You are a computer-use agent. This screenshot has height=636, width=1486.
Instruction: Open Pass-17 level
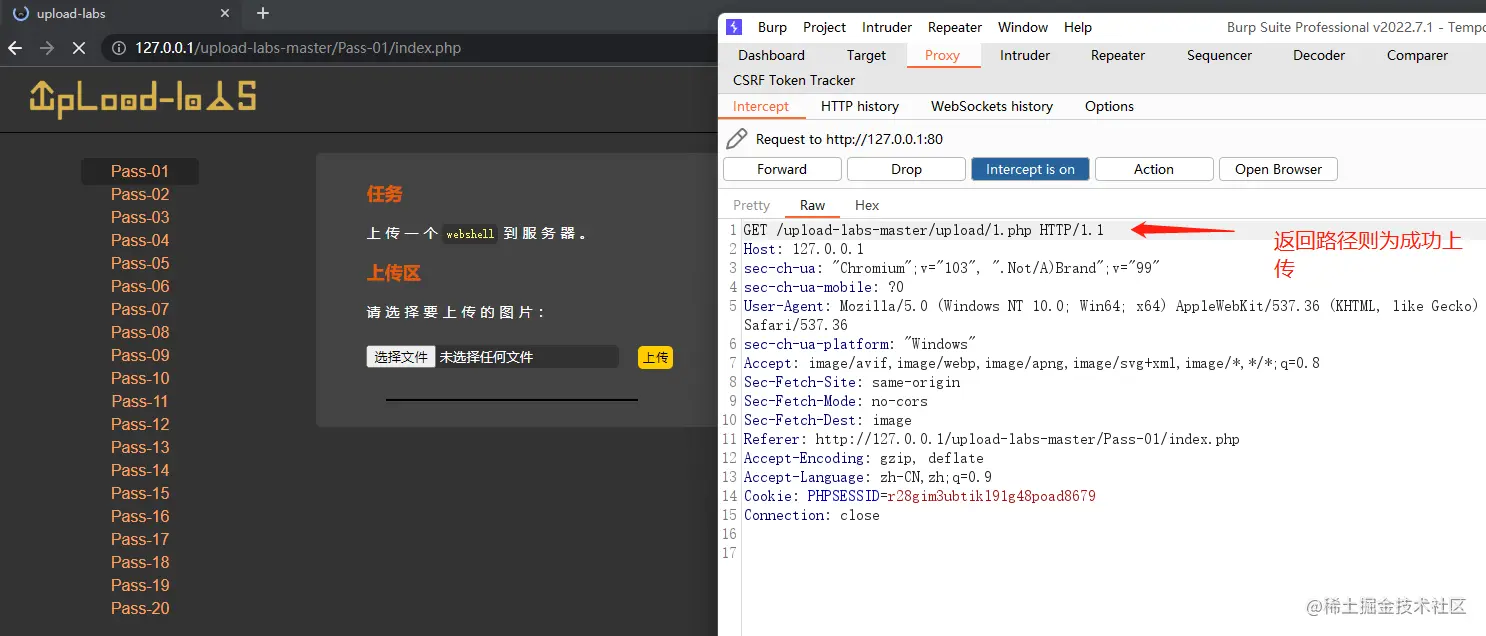tap(140, 539)
